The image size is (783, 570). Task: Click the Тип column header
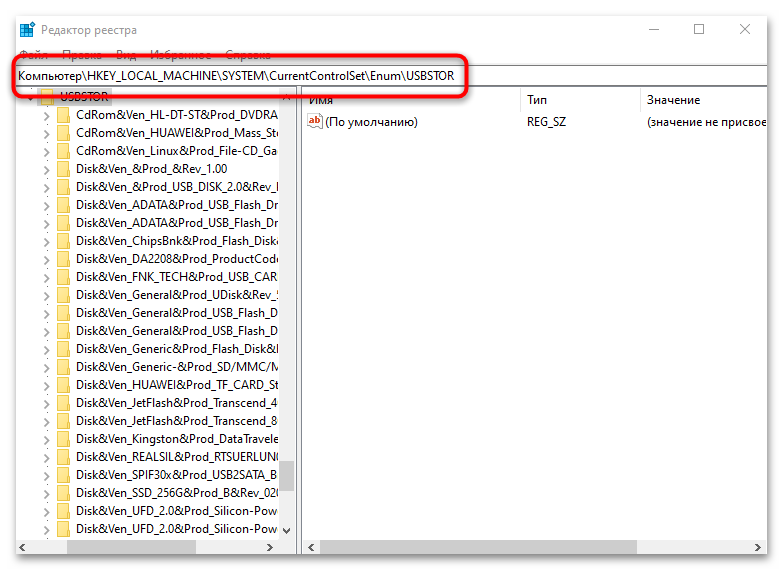point(537,100)
